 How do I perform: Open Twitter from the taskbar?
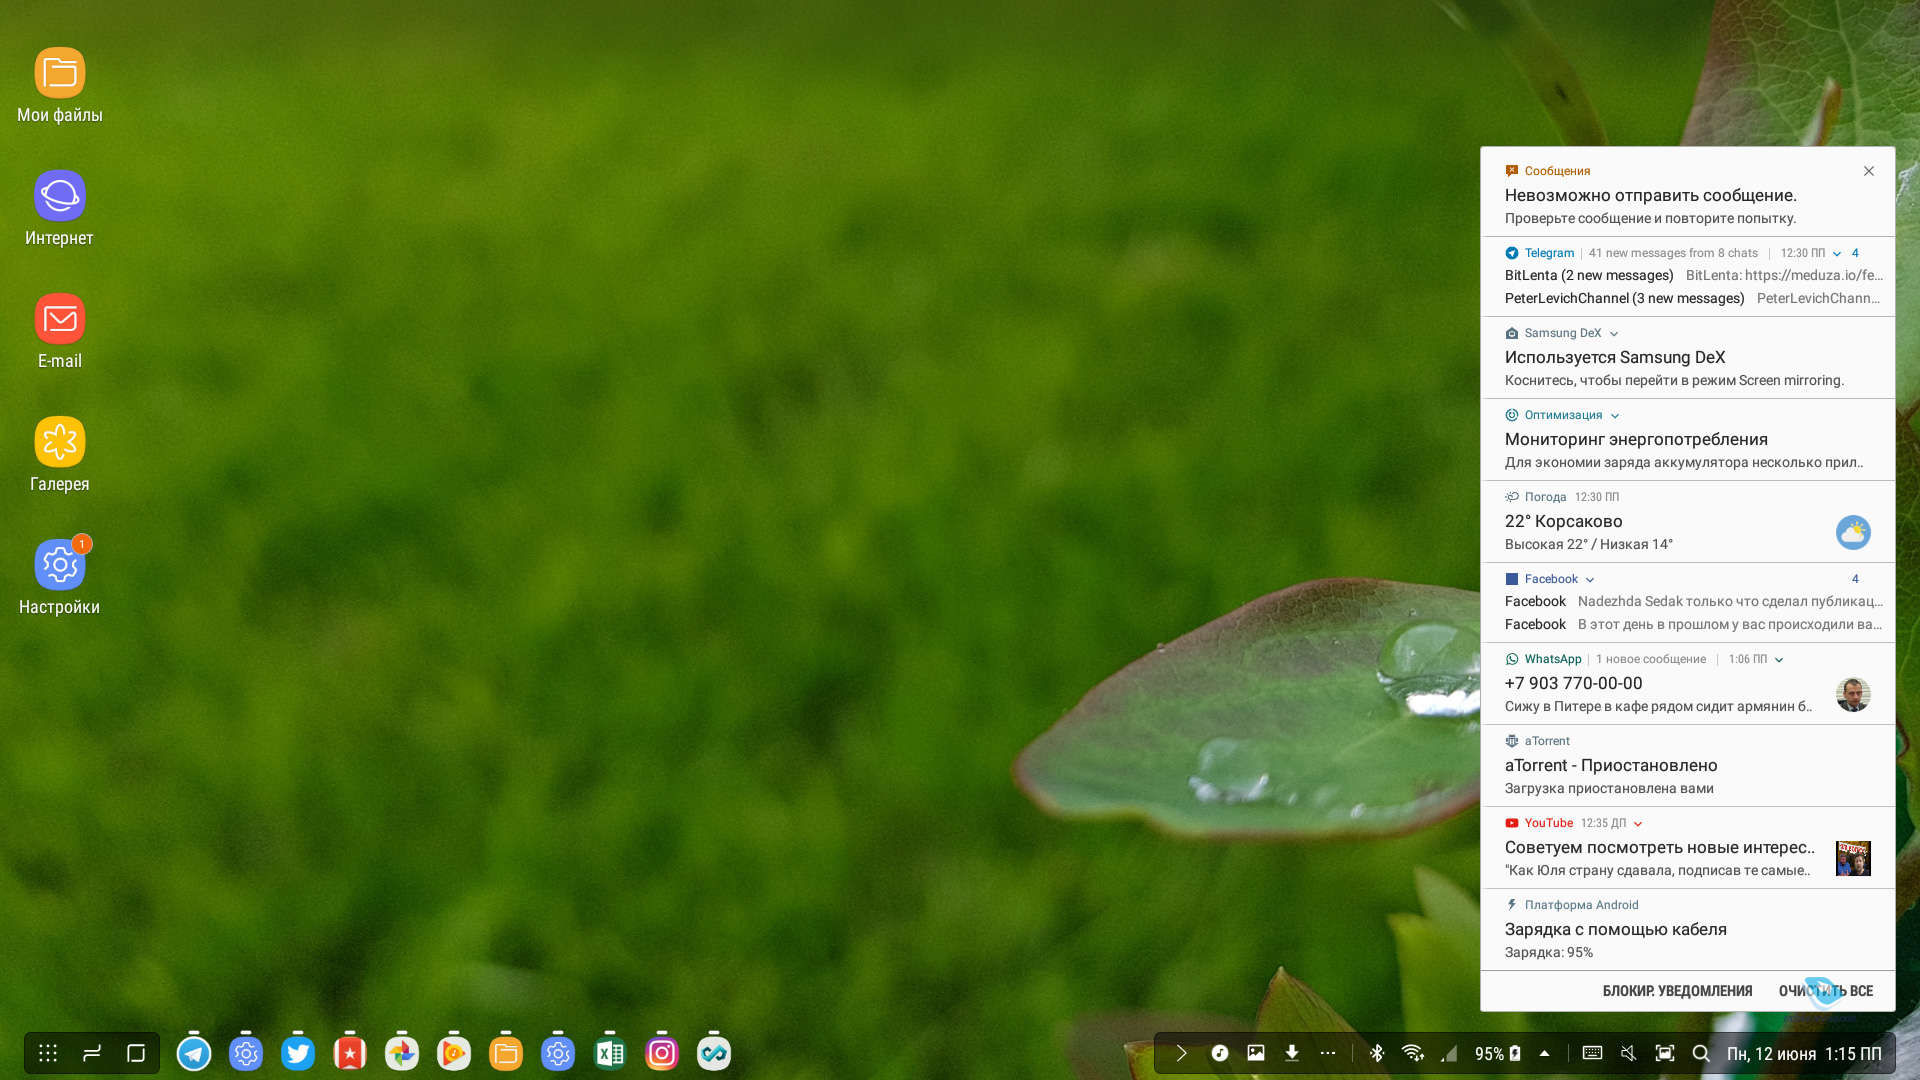click(298, 1053)
